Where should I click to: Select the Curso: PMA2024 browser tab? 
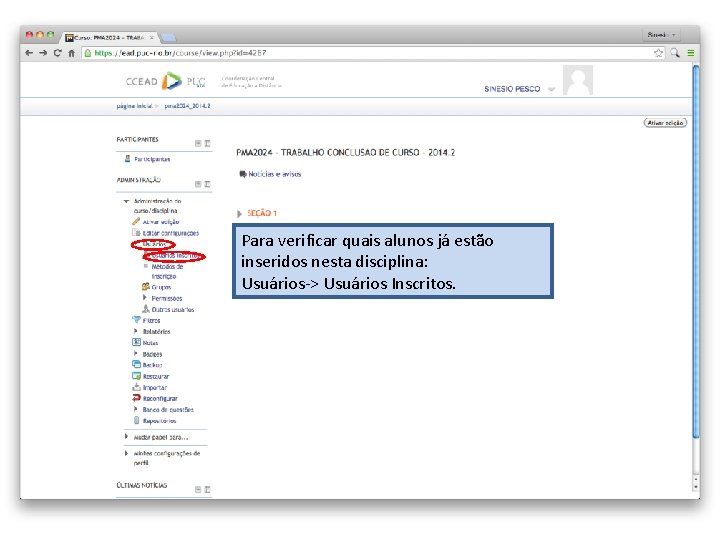click(x=110, y=37)
